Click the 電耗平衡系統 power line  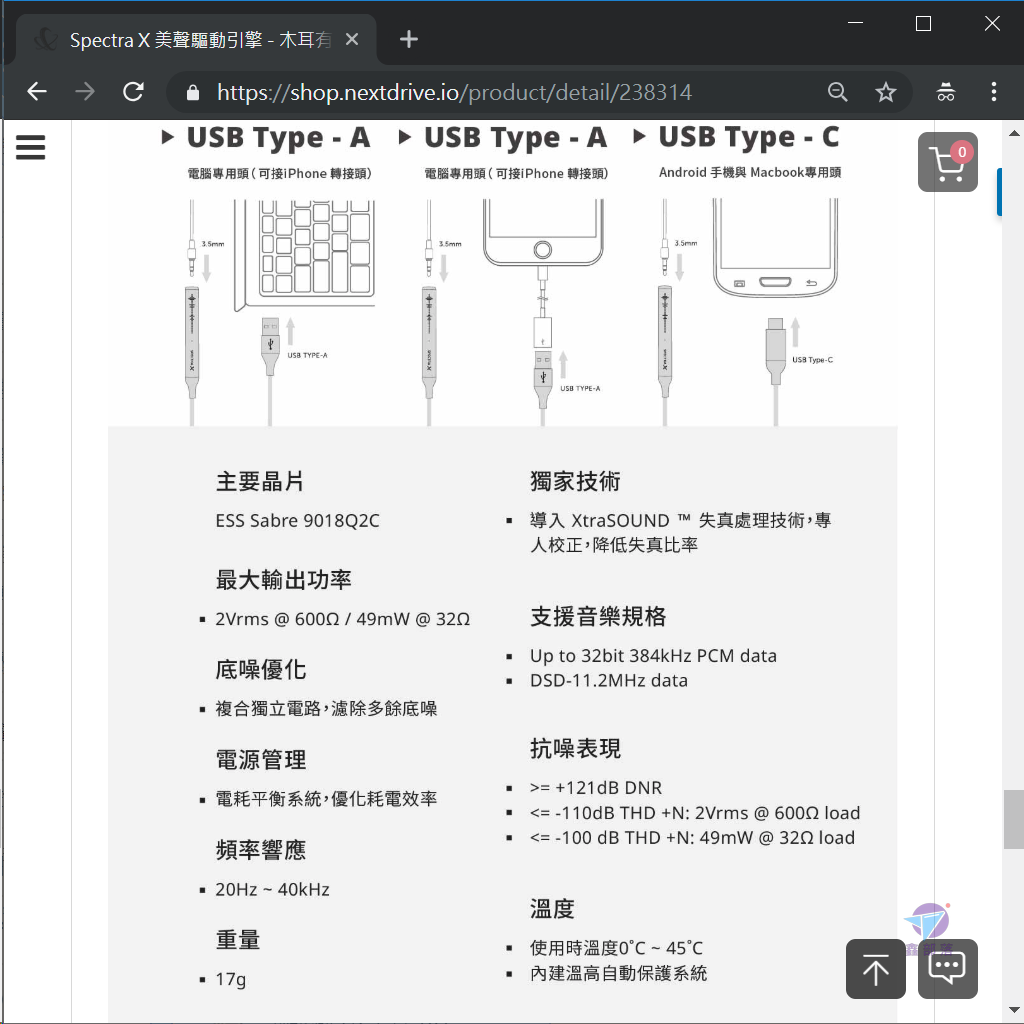point(327,799)
